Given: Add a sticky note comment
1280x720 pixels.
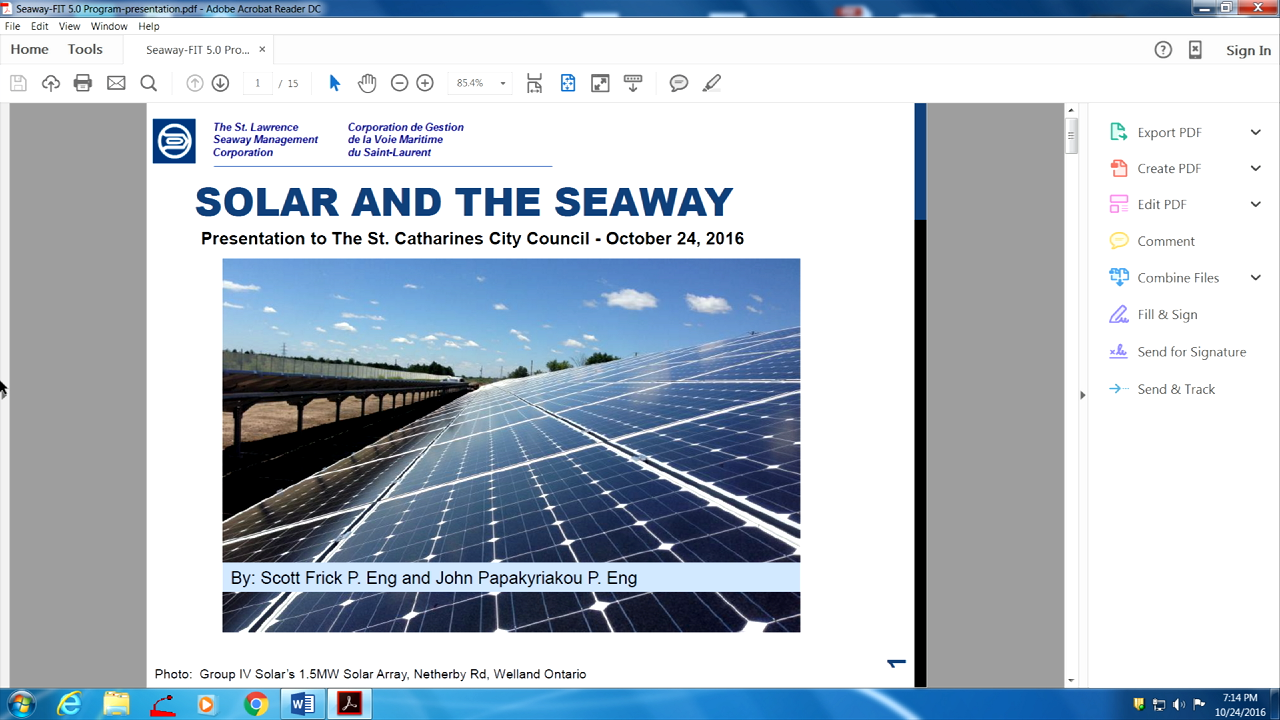Looking at the screenshot, I should click(679, 83).
